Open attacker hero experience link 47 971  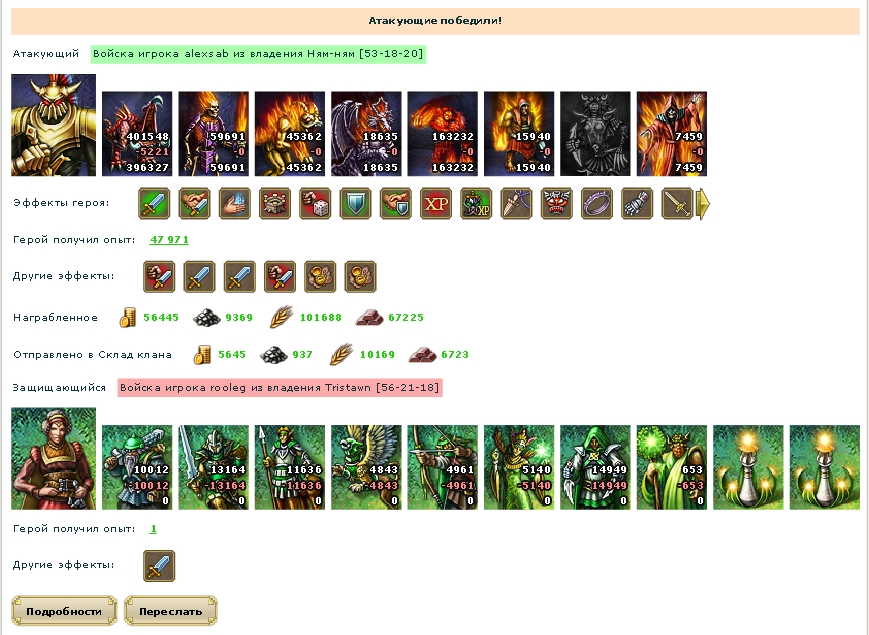coord(170,239)
